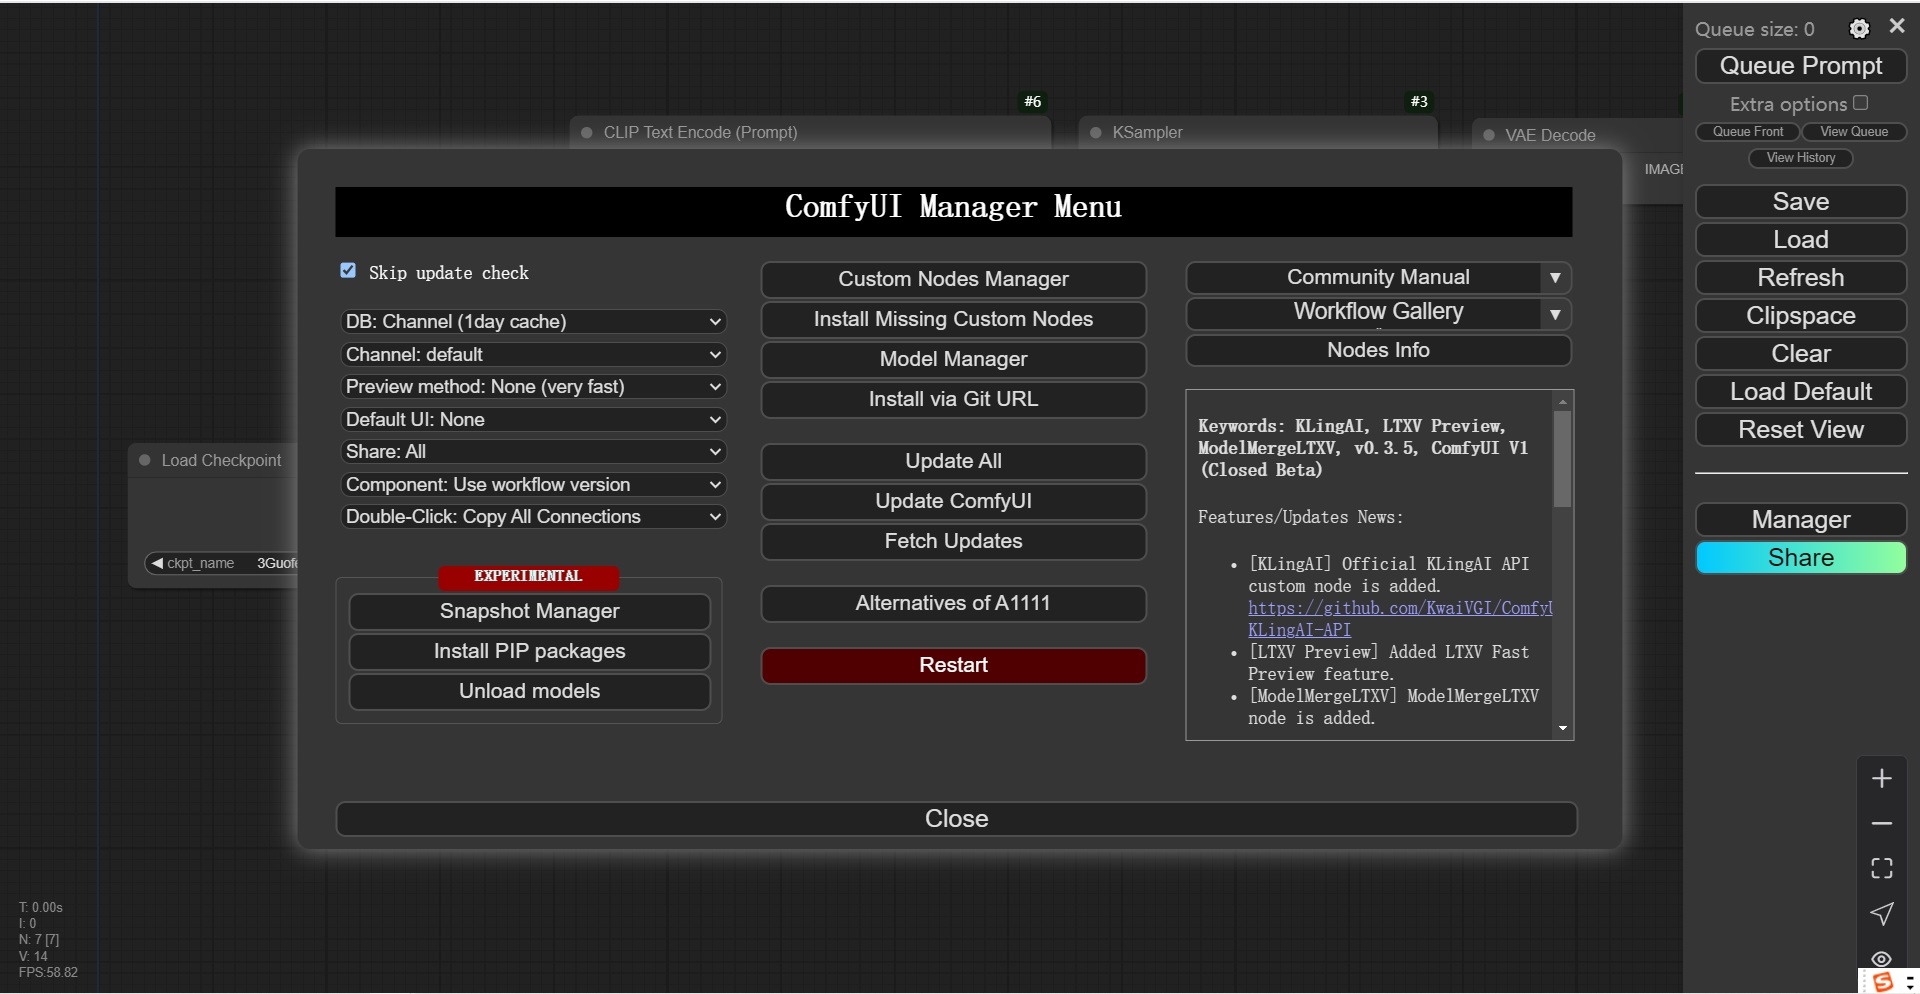Open Nodes Info

1378,351
